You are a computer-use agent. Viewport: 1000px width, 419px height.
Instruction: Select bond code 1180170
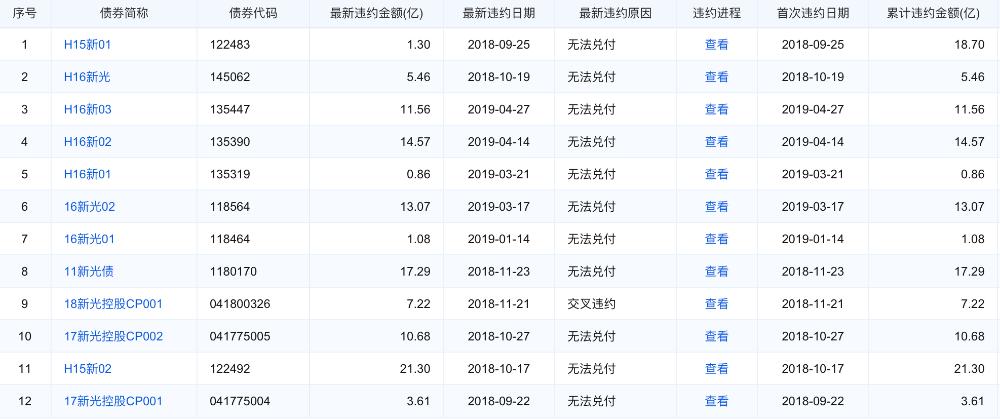click(233, 272)
